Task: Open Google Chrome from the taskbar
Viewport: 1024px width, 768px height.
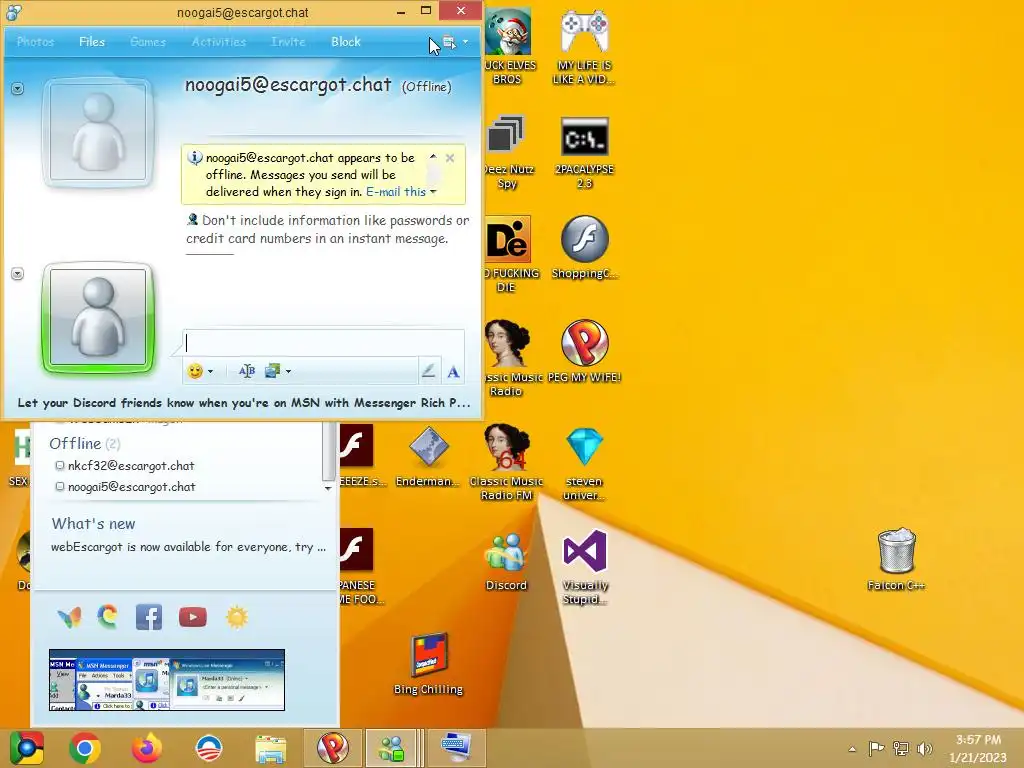Action: tap(85, 748)
